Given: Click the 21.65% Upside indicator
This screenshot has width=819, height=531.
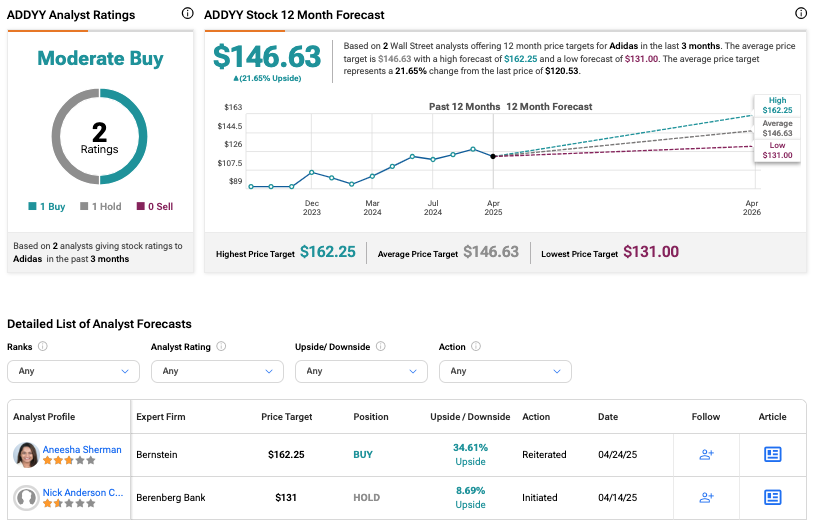Looking at the screenshot, I should point(267,78).
